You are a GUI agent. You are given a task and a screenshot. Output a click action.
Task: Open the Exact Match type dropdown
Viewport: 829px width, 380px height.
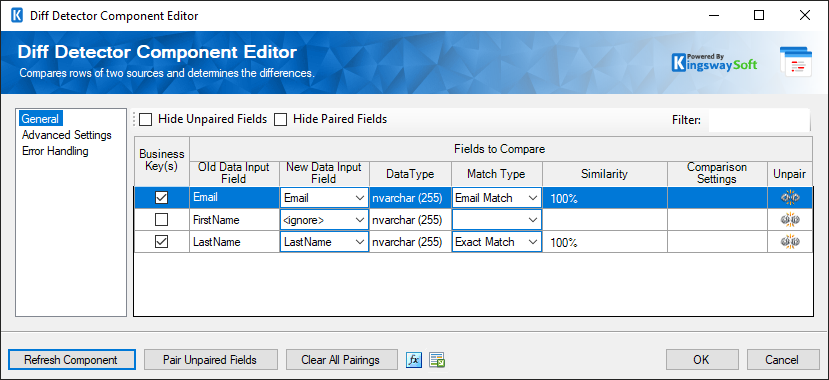click(x=496, y=242)
